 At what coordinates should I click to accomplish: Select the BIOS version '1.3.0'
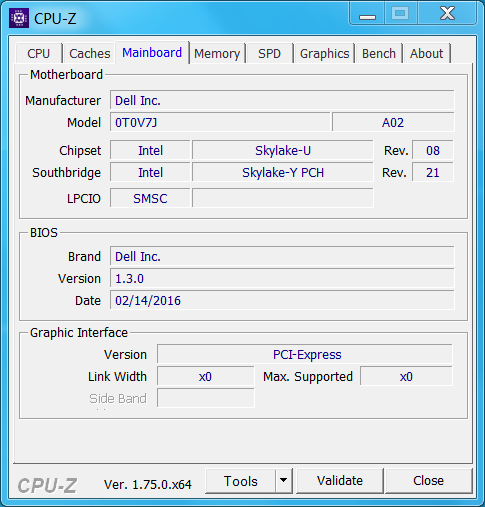point(282,278)
